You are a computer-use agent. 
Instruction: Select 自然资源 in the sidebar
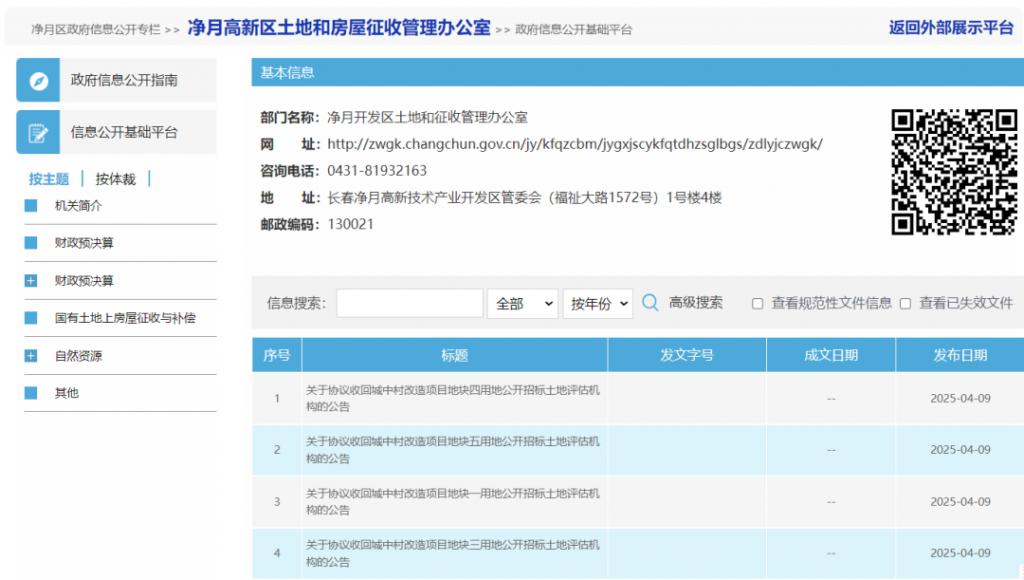(x=78, y=356)
